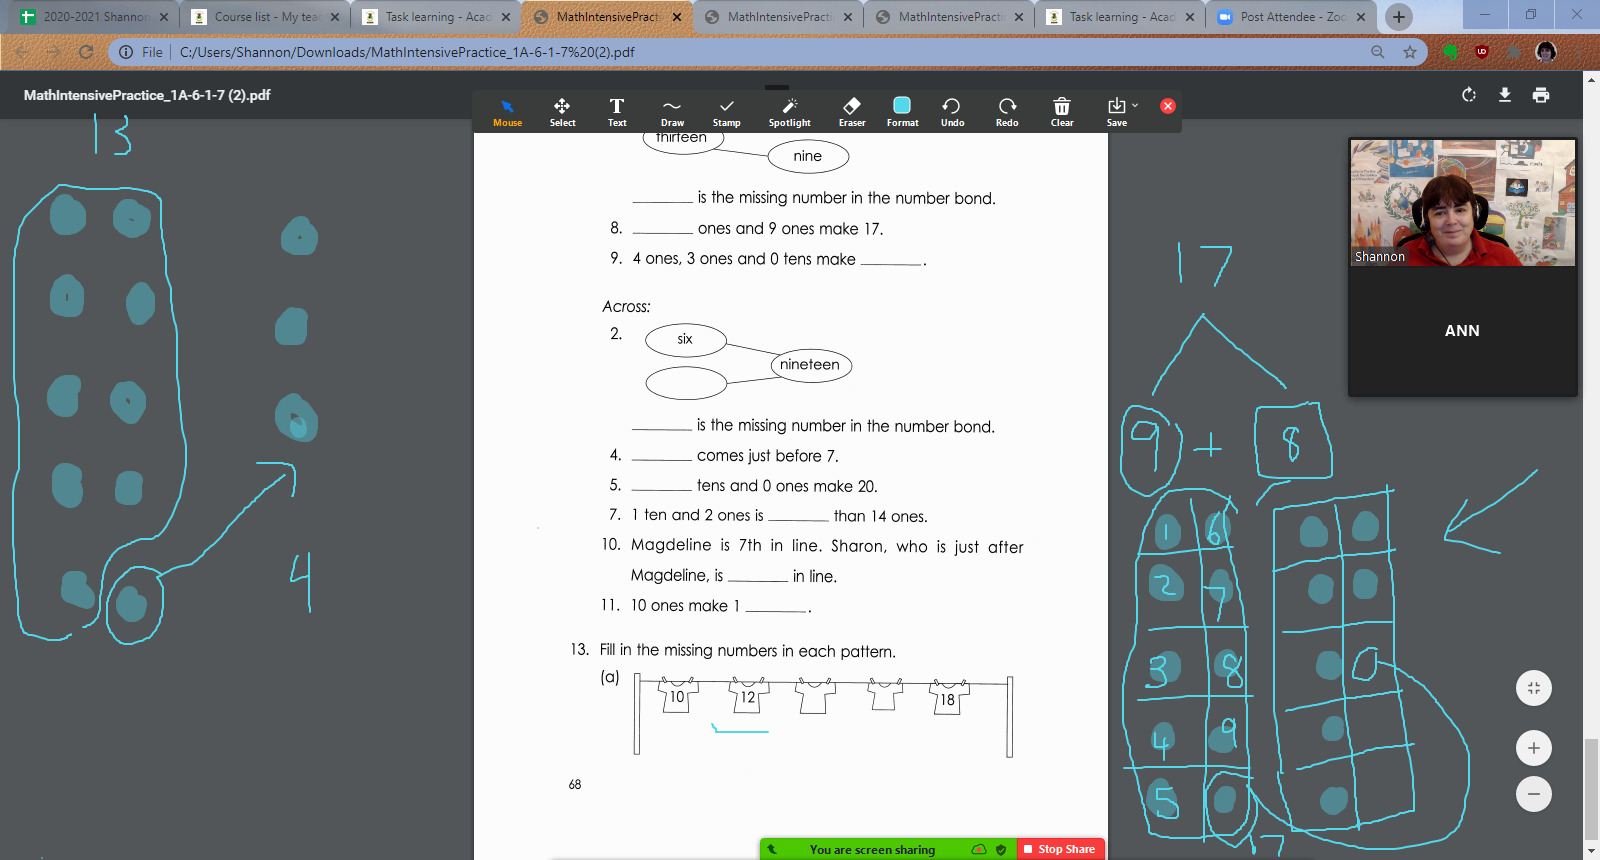The height and width of the screenshot is (860, 1600).
Task: Open the sharing shield security icon
Action: 1001,849
